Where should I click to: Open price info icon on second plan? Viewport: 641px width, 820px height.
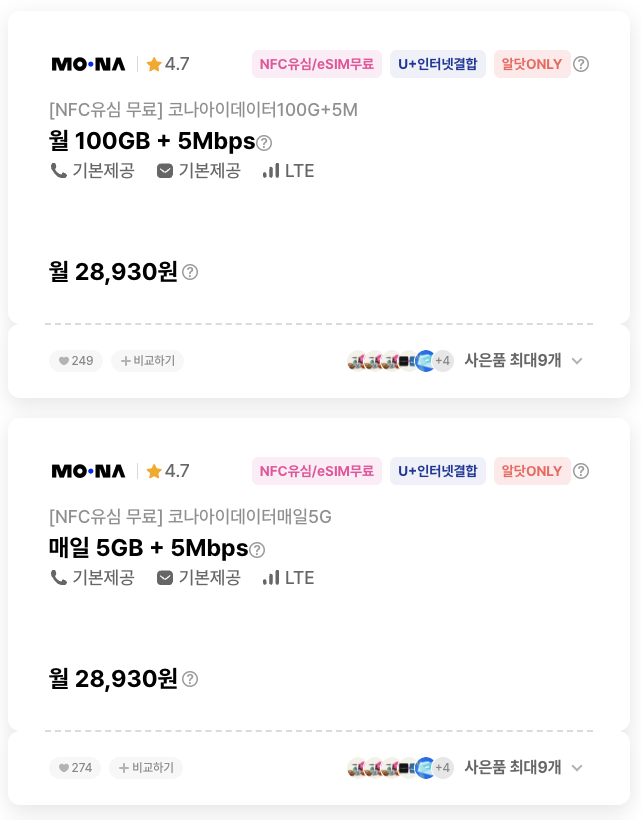[190, 679]
